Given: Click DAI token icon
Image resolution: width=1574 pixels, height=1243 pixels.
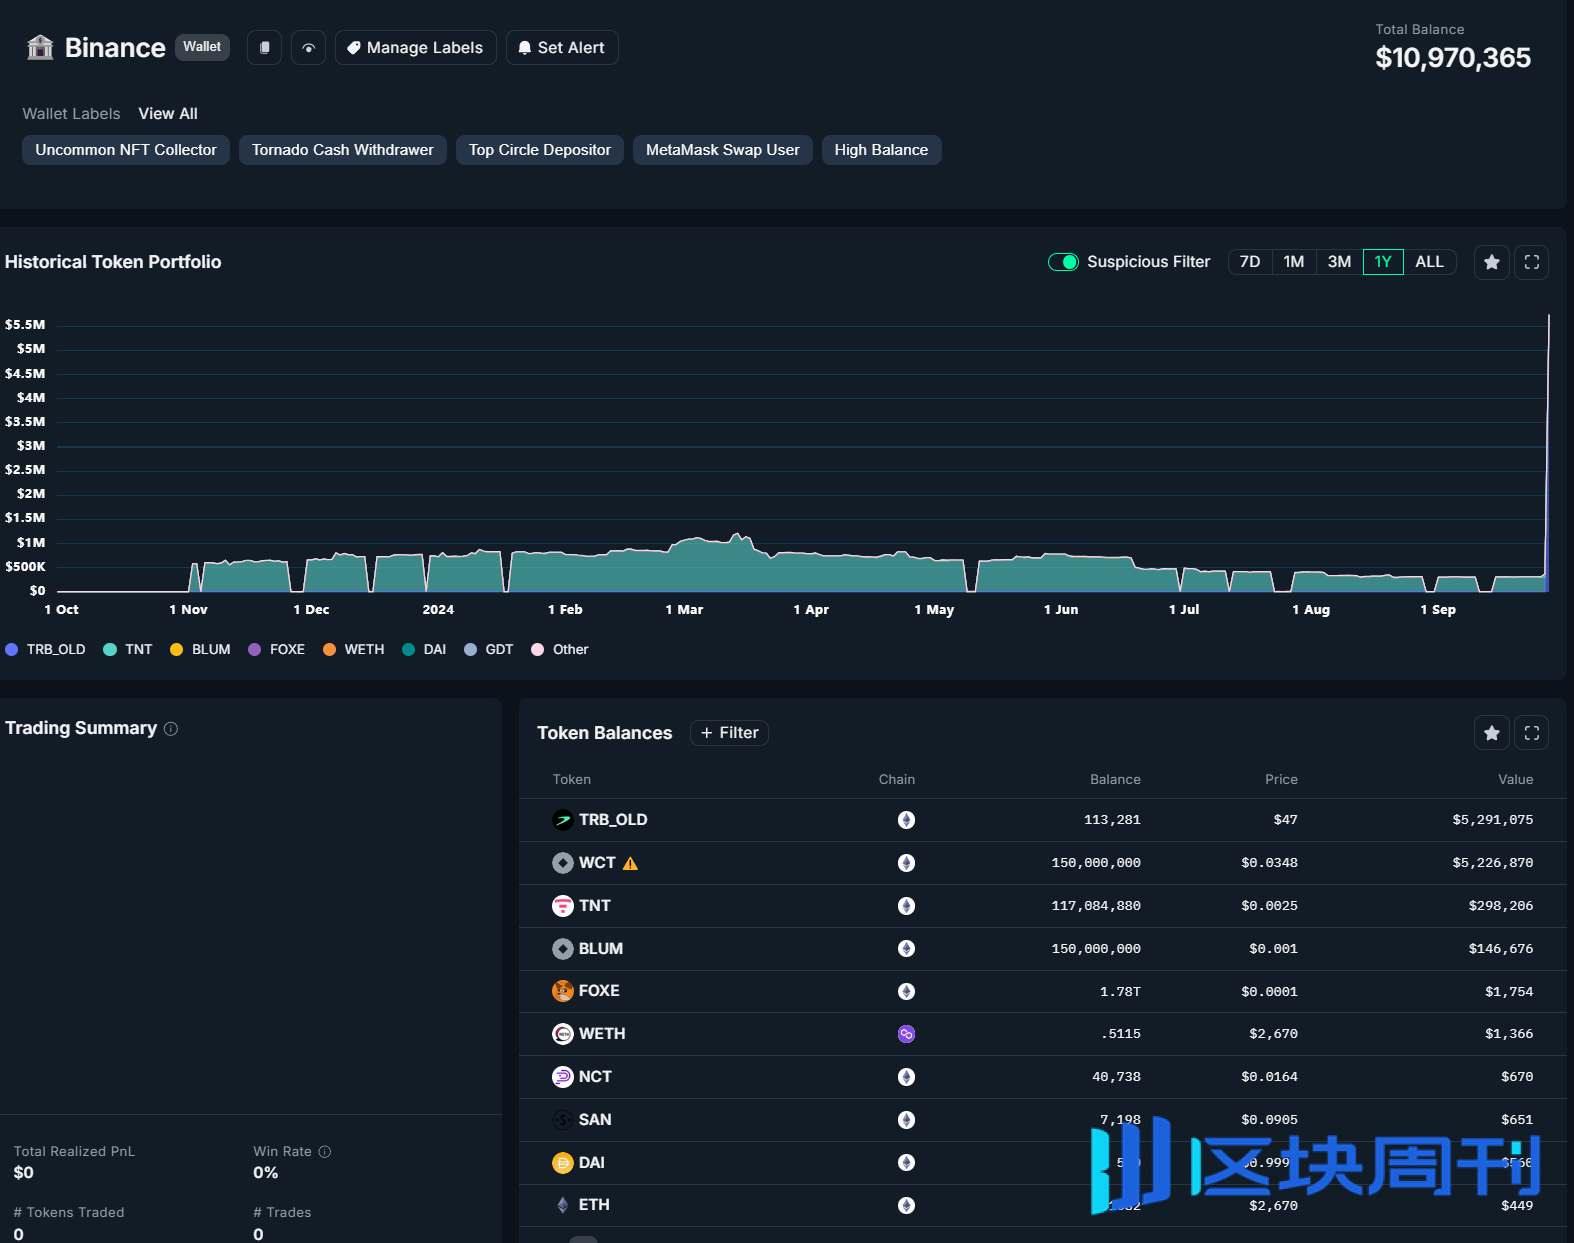Looking at the screenshot, I should pos(563,1163).
